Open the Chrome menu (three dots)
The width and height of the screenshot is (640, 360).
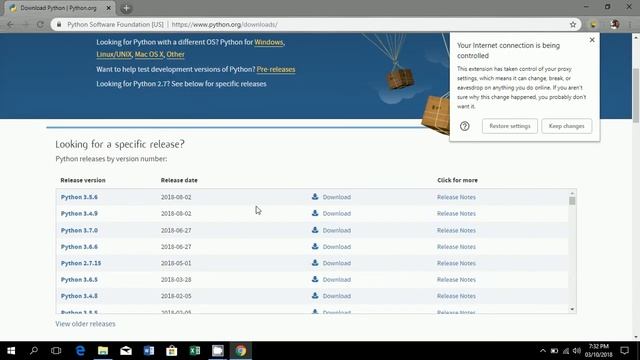click(x=630, y=24)
